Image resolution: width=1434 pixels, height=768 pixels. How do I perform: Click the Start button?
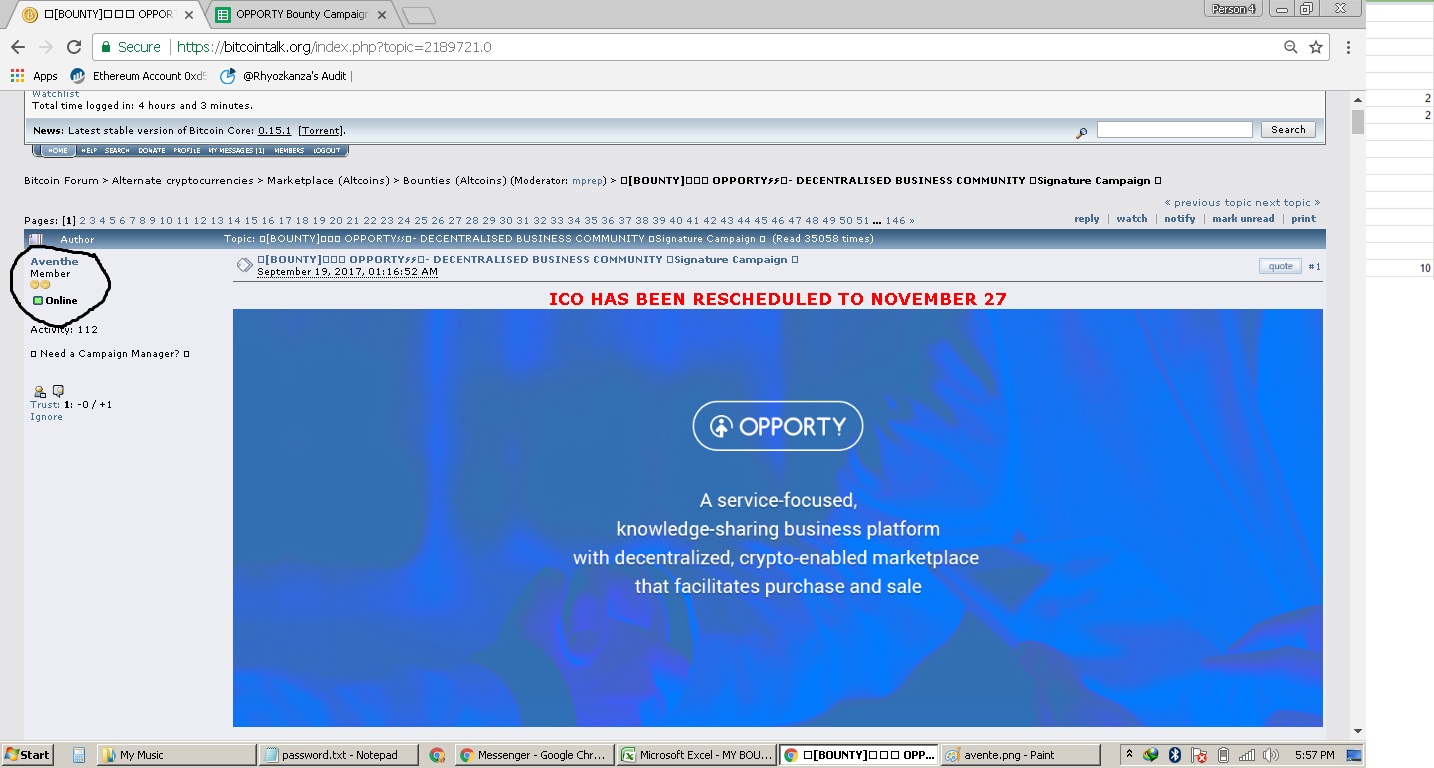[28, 755]
